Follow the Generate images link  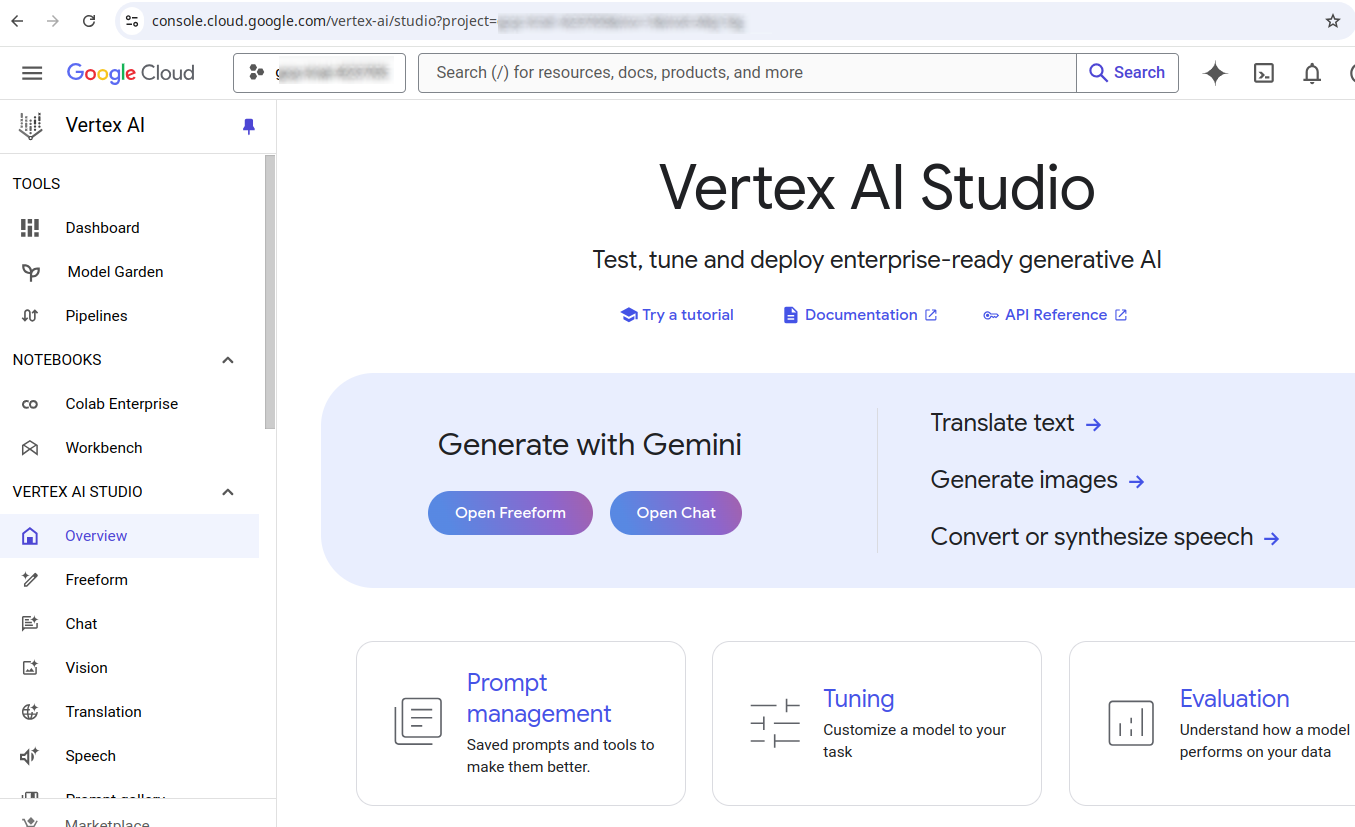click(1037, 480)
